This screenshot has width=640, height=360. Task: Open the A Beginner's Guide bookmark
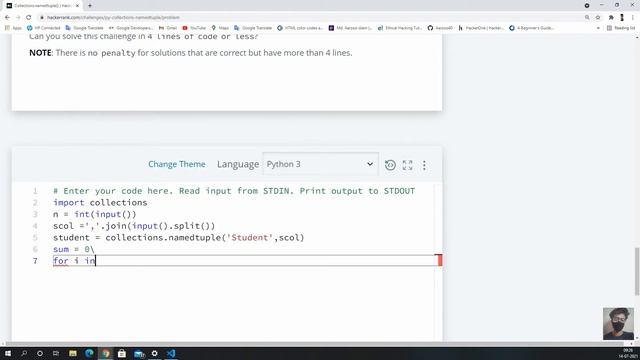click(531, 28)
